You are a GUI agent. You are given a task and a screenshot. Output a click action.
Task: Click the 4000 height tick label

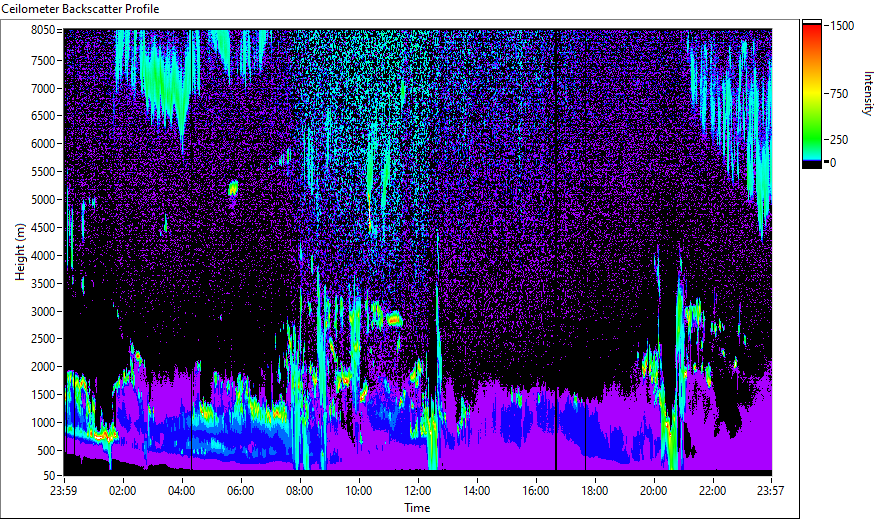coord(43,256)
